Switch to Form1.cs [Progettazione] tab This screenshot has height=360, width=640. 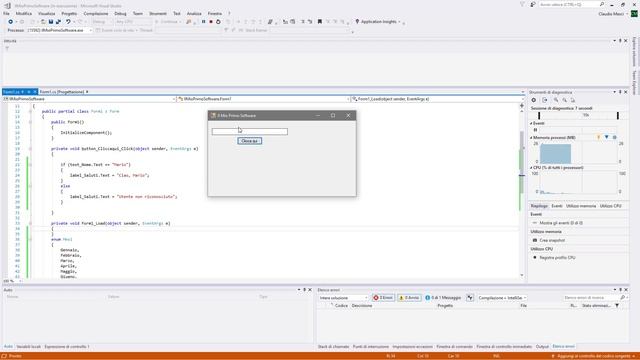tap(62, 92)
